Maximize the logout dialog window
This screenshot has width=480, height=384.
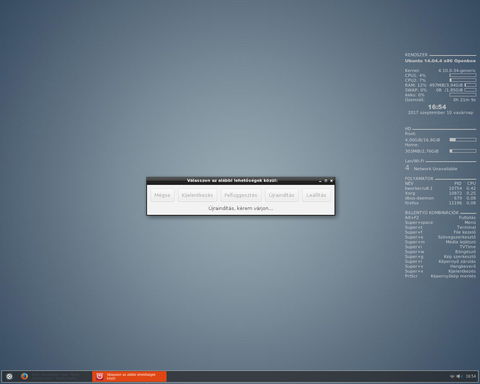point(326,181)
